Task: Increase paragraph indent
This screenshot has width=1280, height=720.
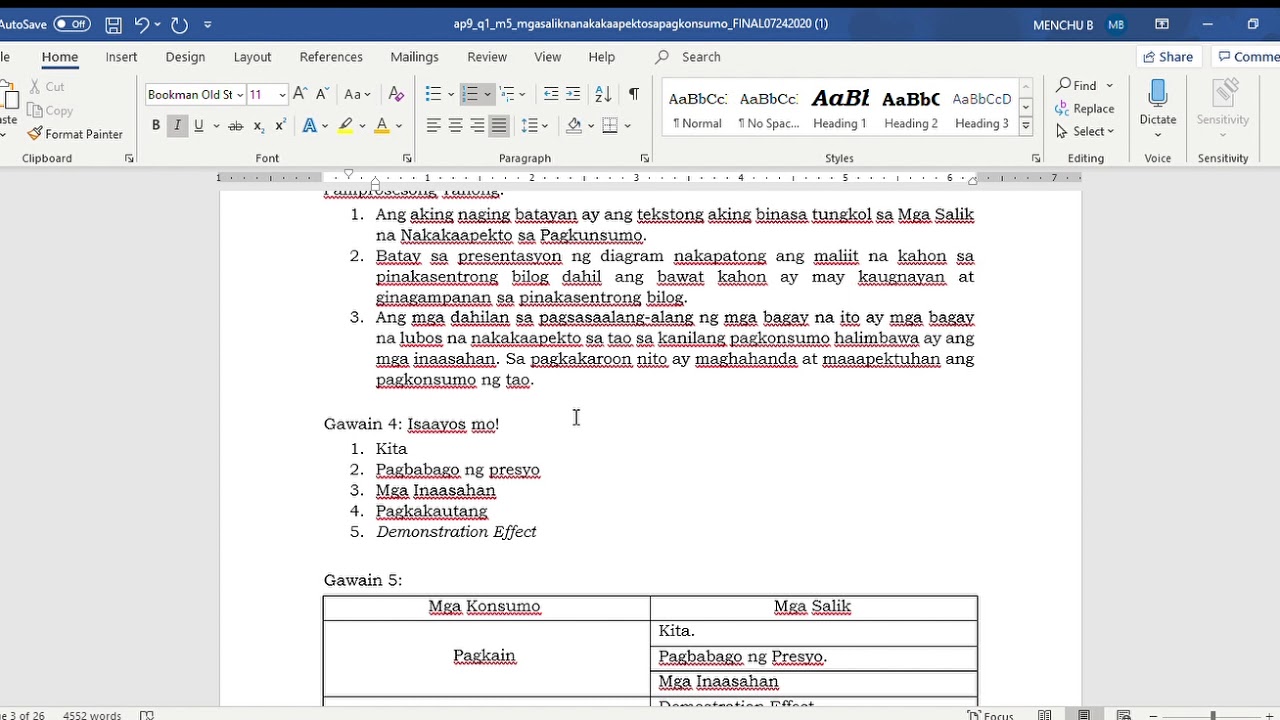Action: (573, 94)
